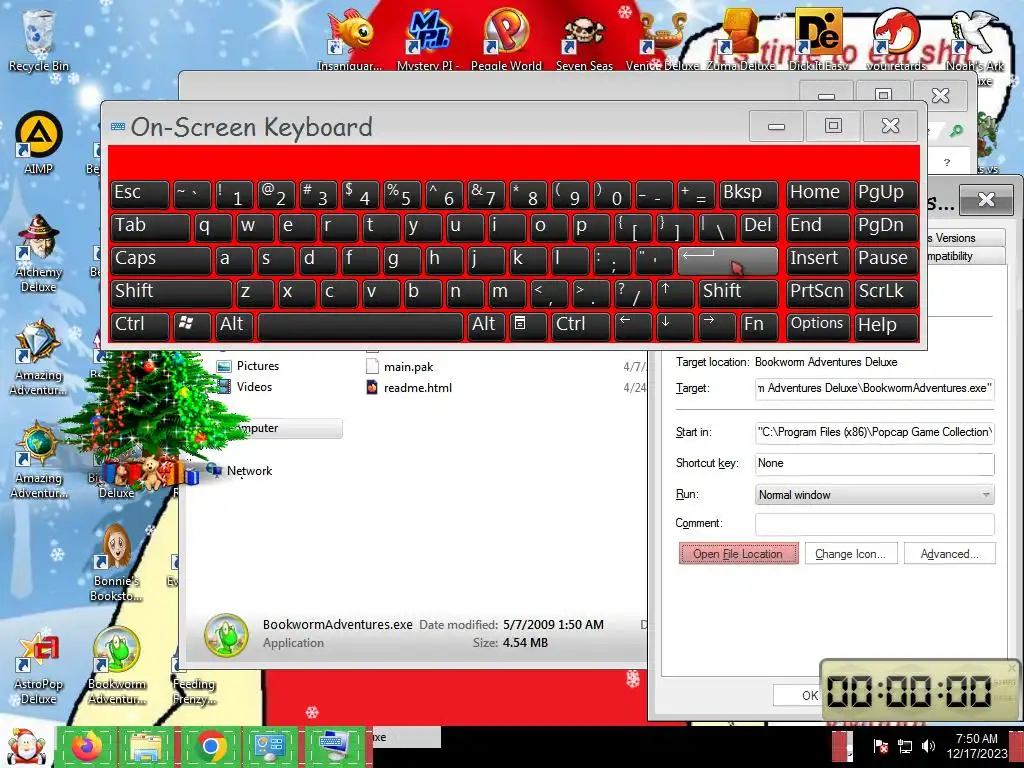Image resolution: width=1024 pixels, height=768 pixels.
Task: Click the Help key on keyboard
Action: (x=886, y=325)
